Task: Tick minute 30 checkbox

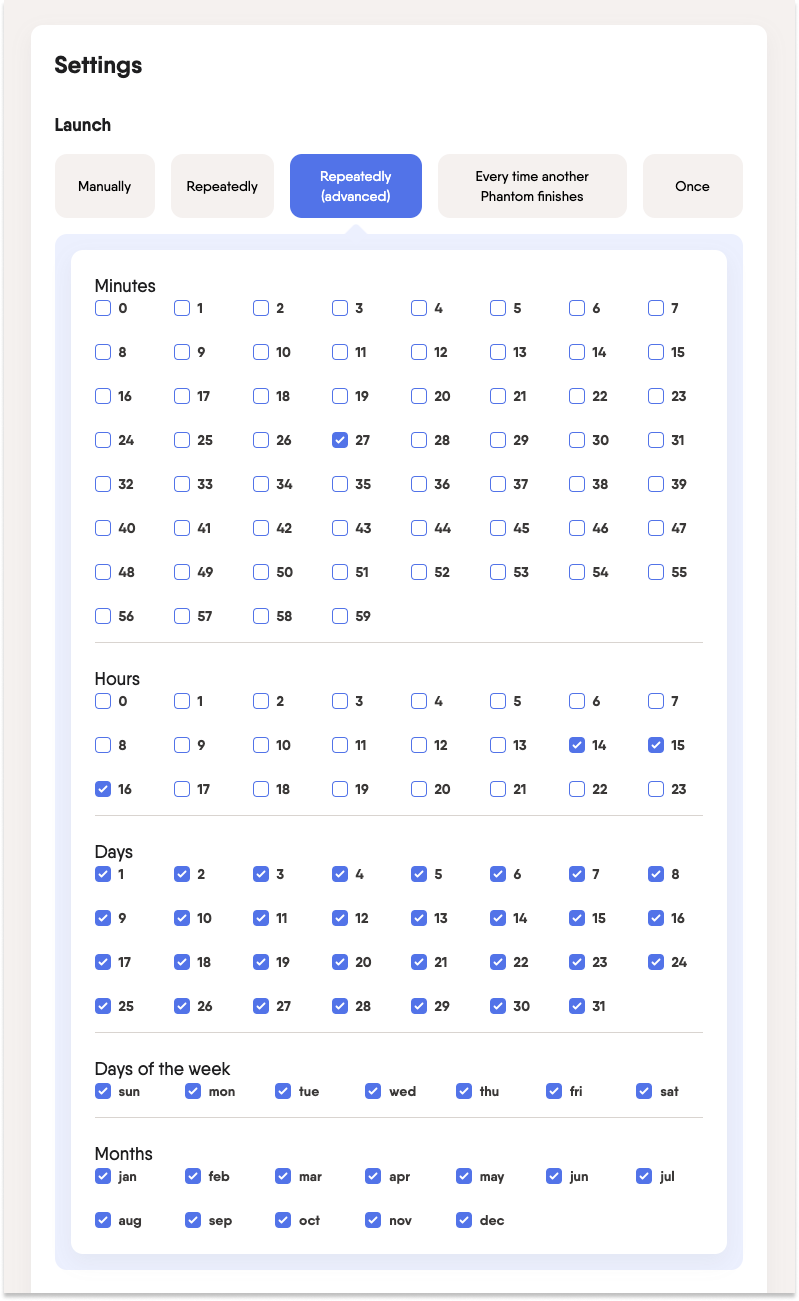Action: [577, 440]
